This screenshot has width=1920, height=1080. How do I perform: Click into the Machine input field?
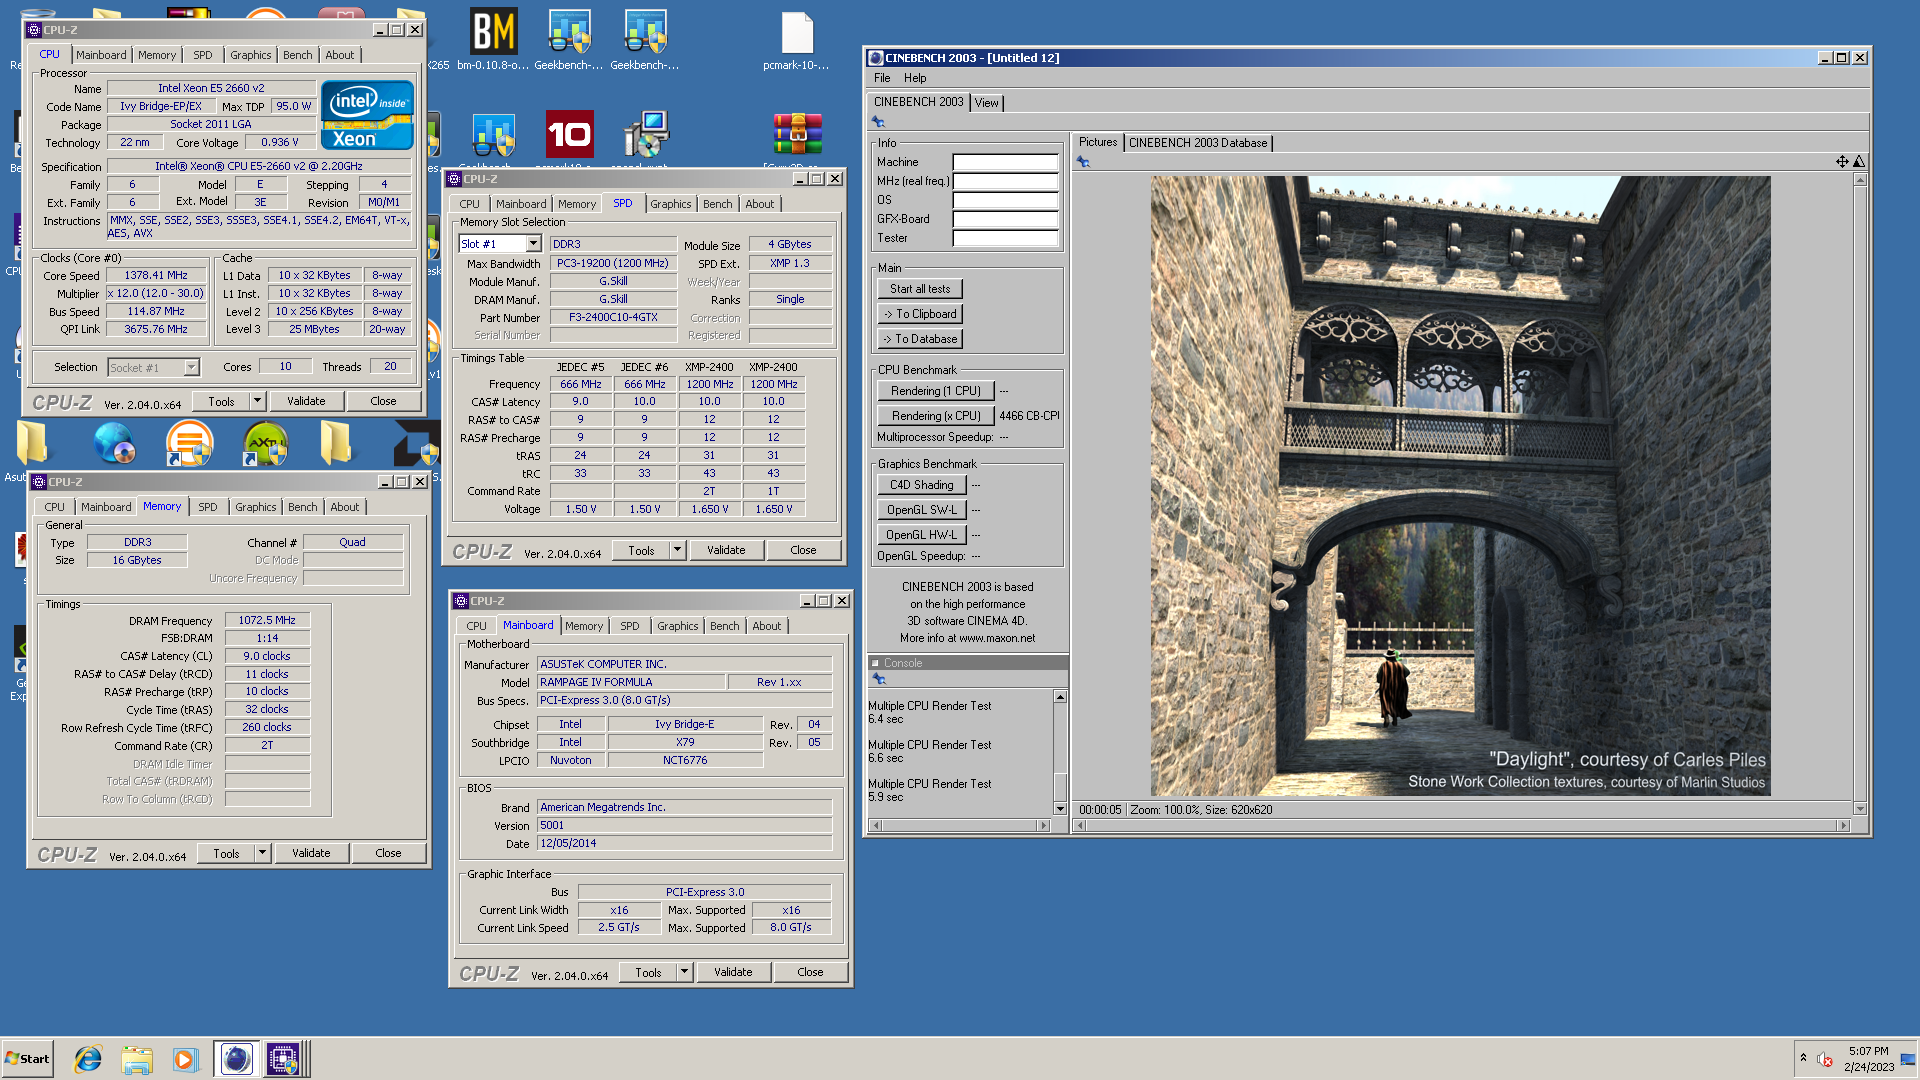(1005, 162)
